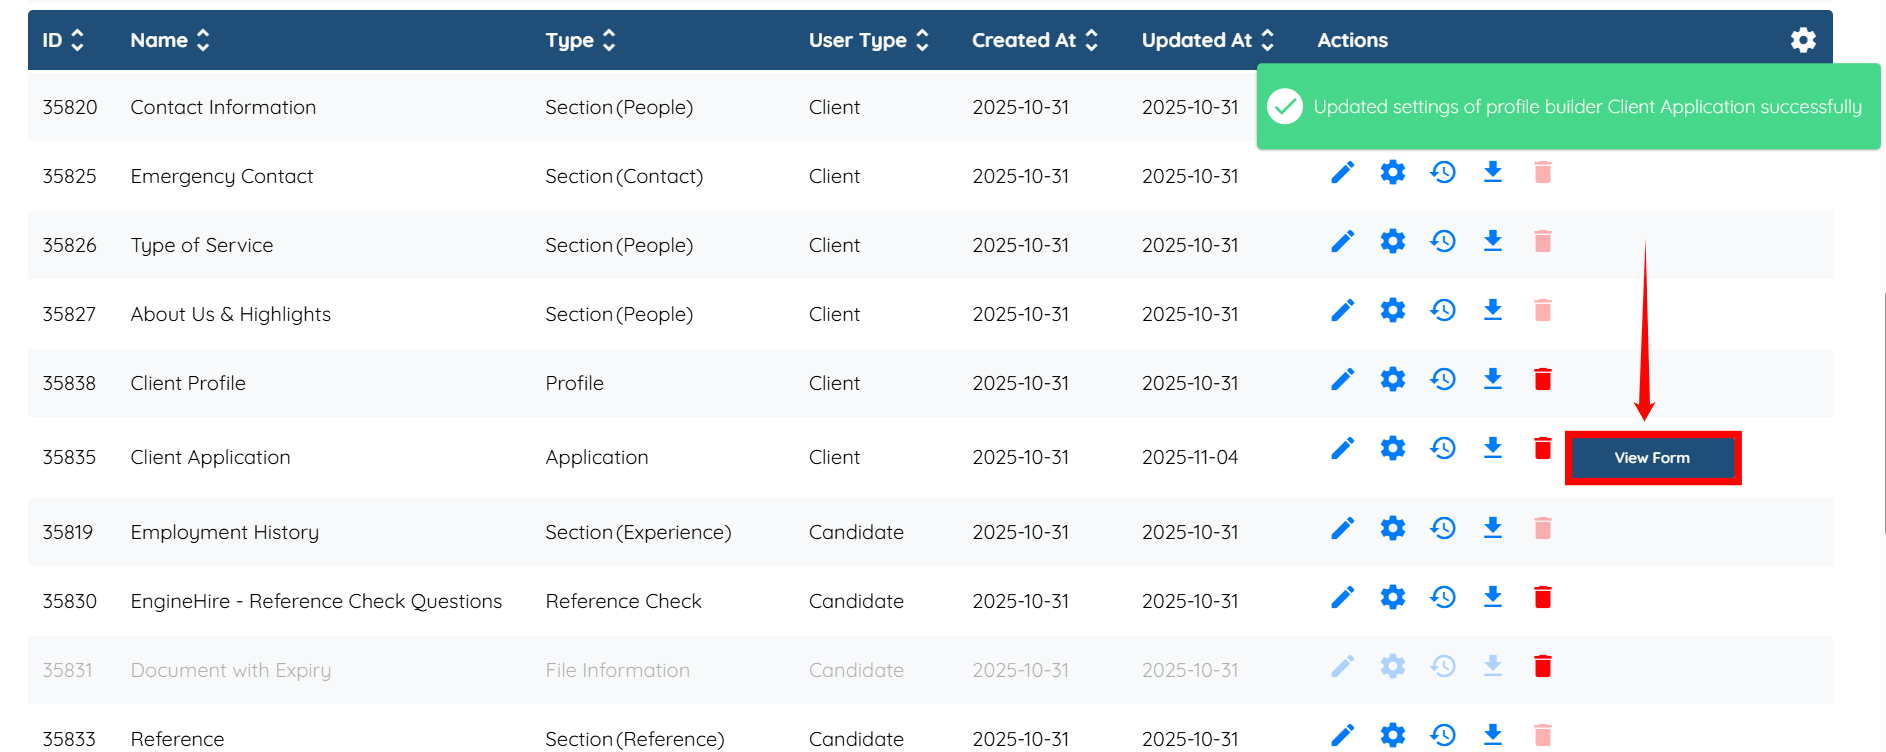Click the View Form button
The width and height of the screenshot is (1886, 752).
1652,458
